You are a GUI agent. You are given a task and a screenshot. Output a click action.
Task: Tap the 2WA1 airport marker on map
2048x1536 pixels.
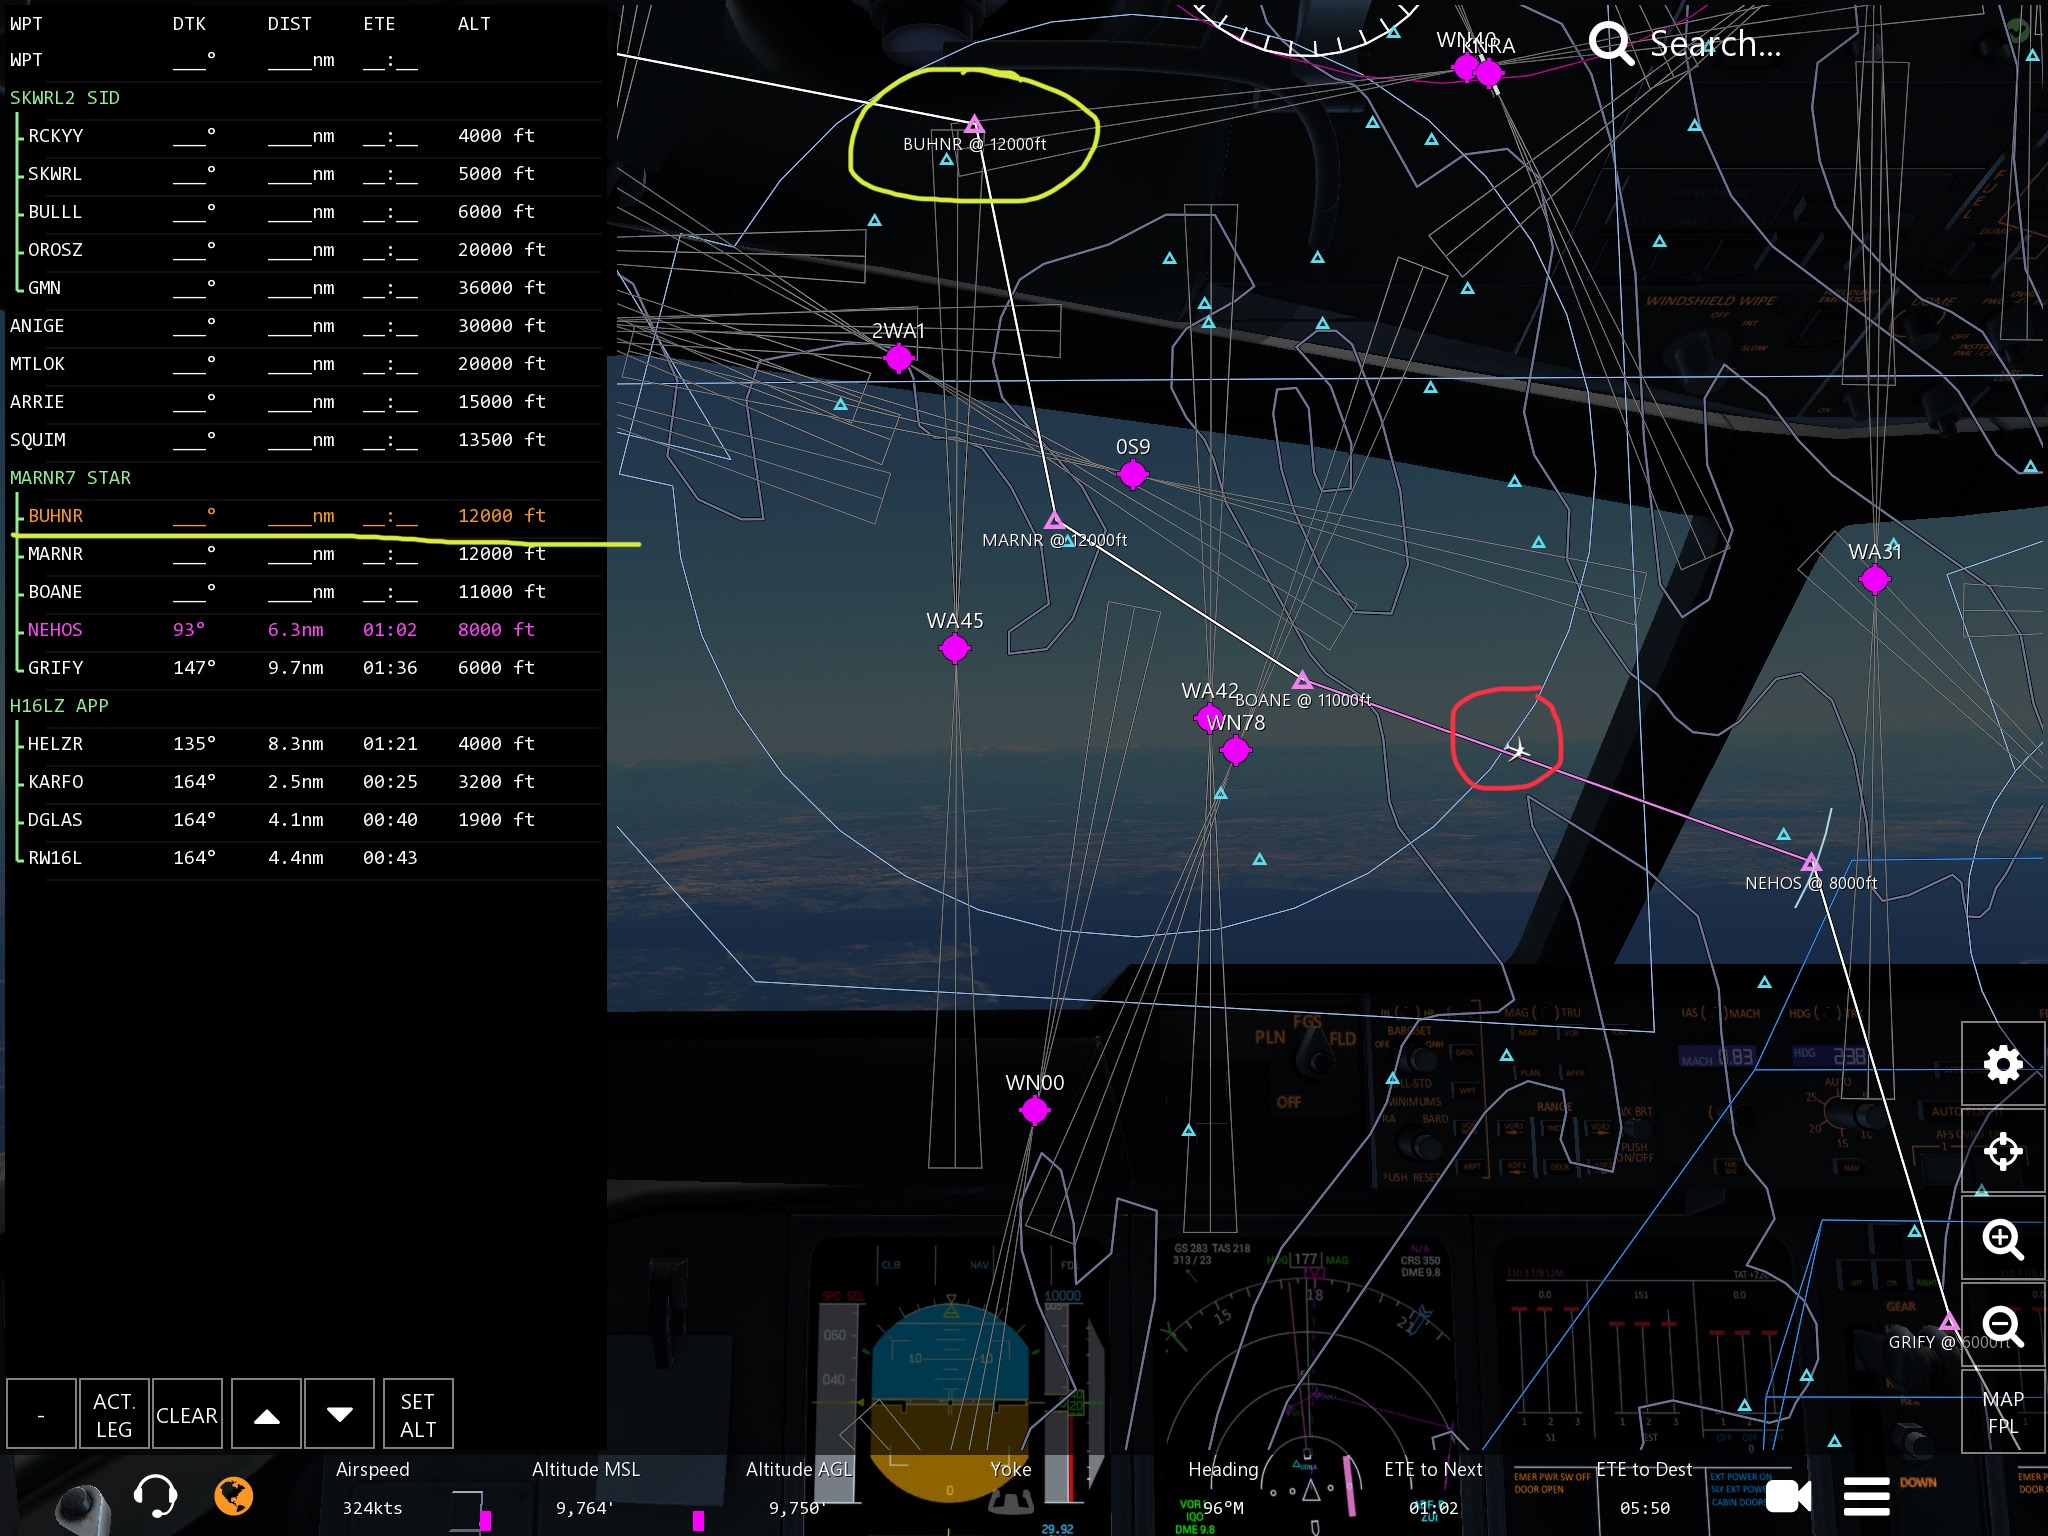[898, 357]
